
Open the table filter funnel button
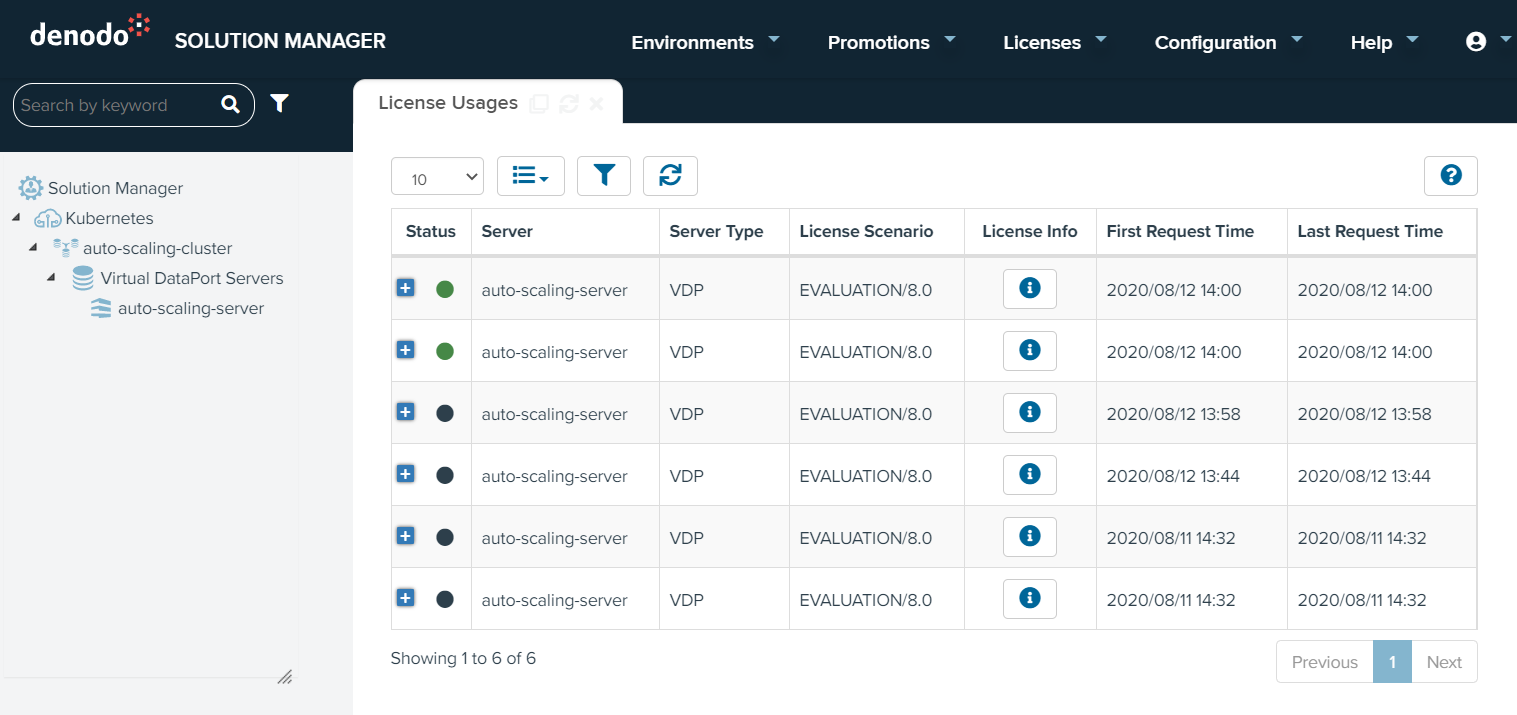pos(604,176)
